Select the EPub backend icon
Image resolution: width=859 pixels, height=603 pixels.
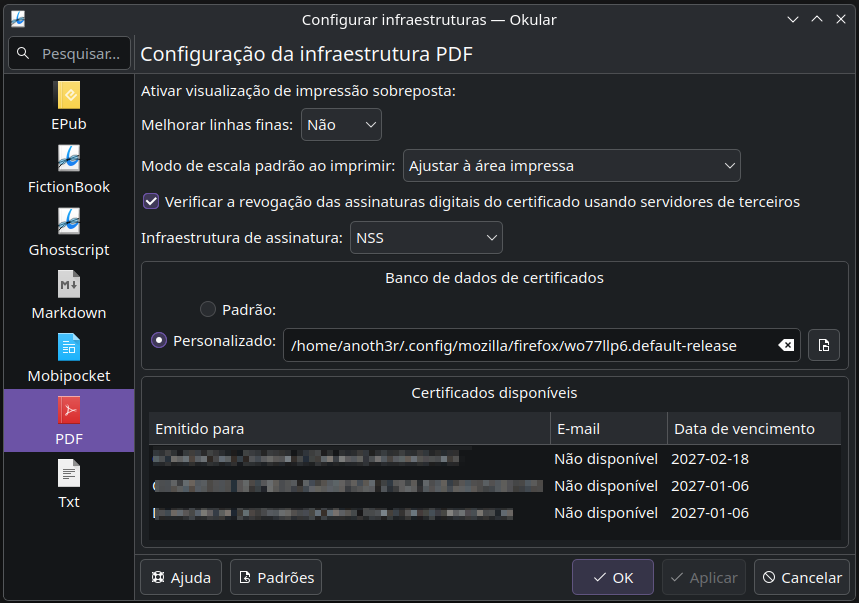[x=68, y=95]
